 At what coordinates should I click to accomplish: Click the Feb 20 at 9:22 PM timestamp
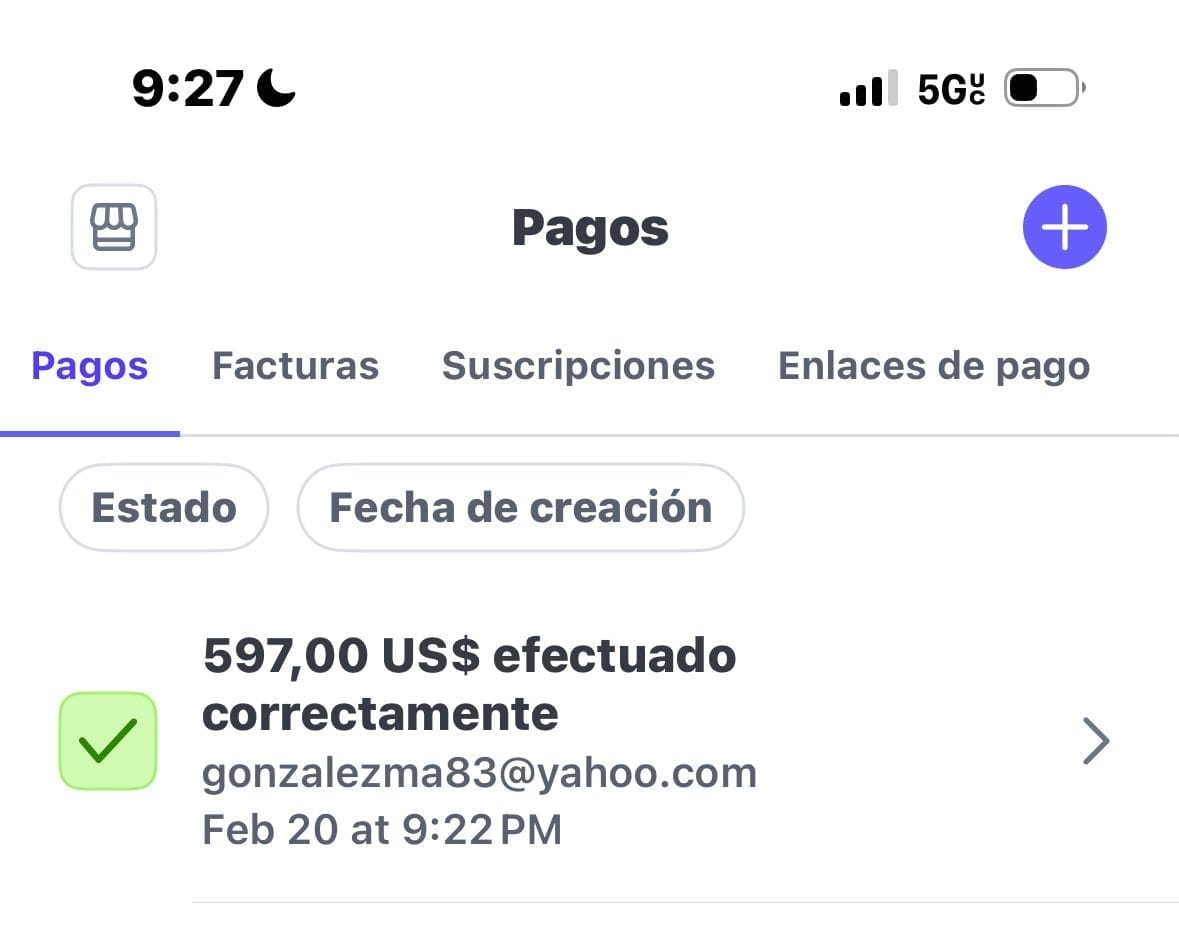(382, 830)
